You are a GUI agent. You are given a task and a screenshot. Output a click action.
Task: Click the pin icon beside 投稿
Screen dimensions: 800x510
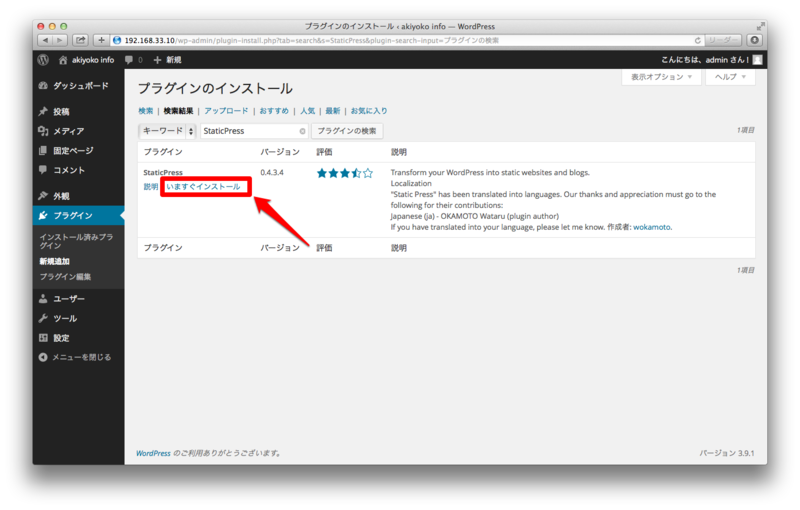coord(43,112)
